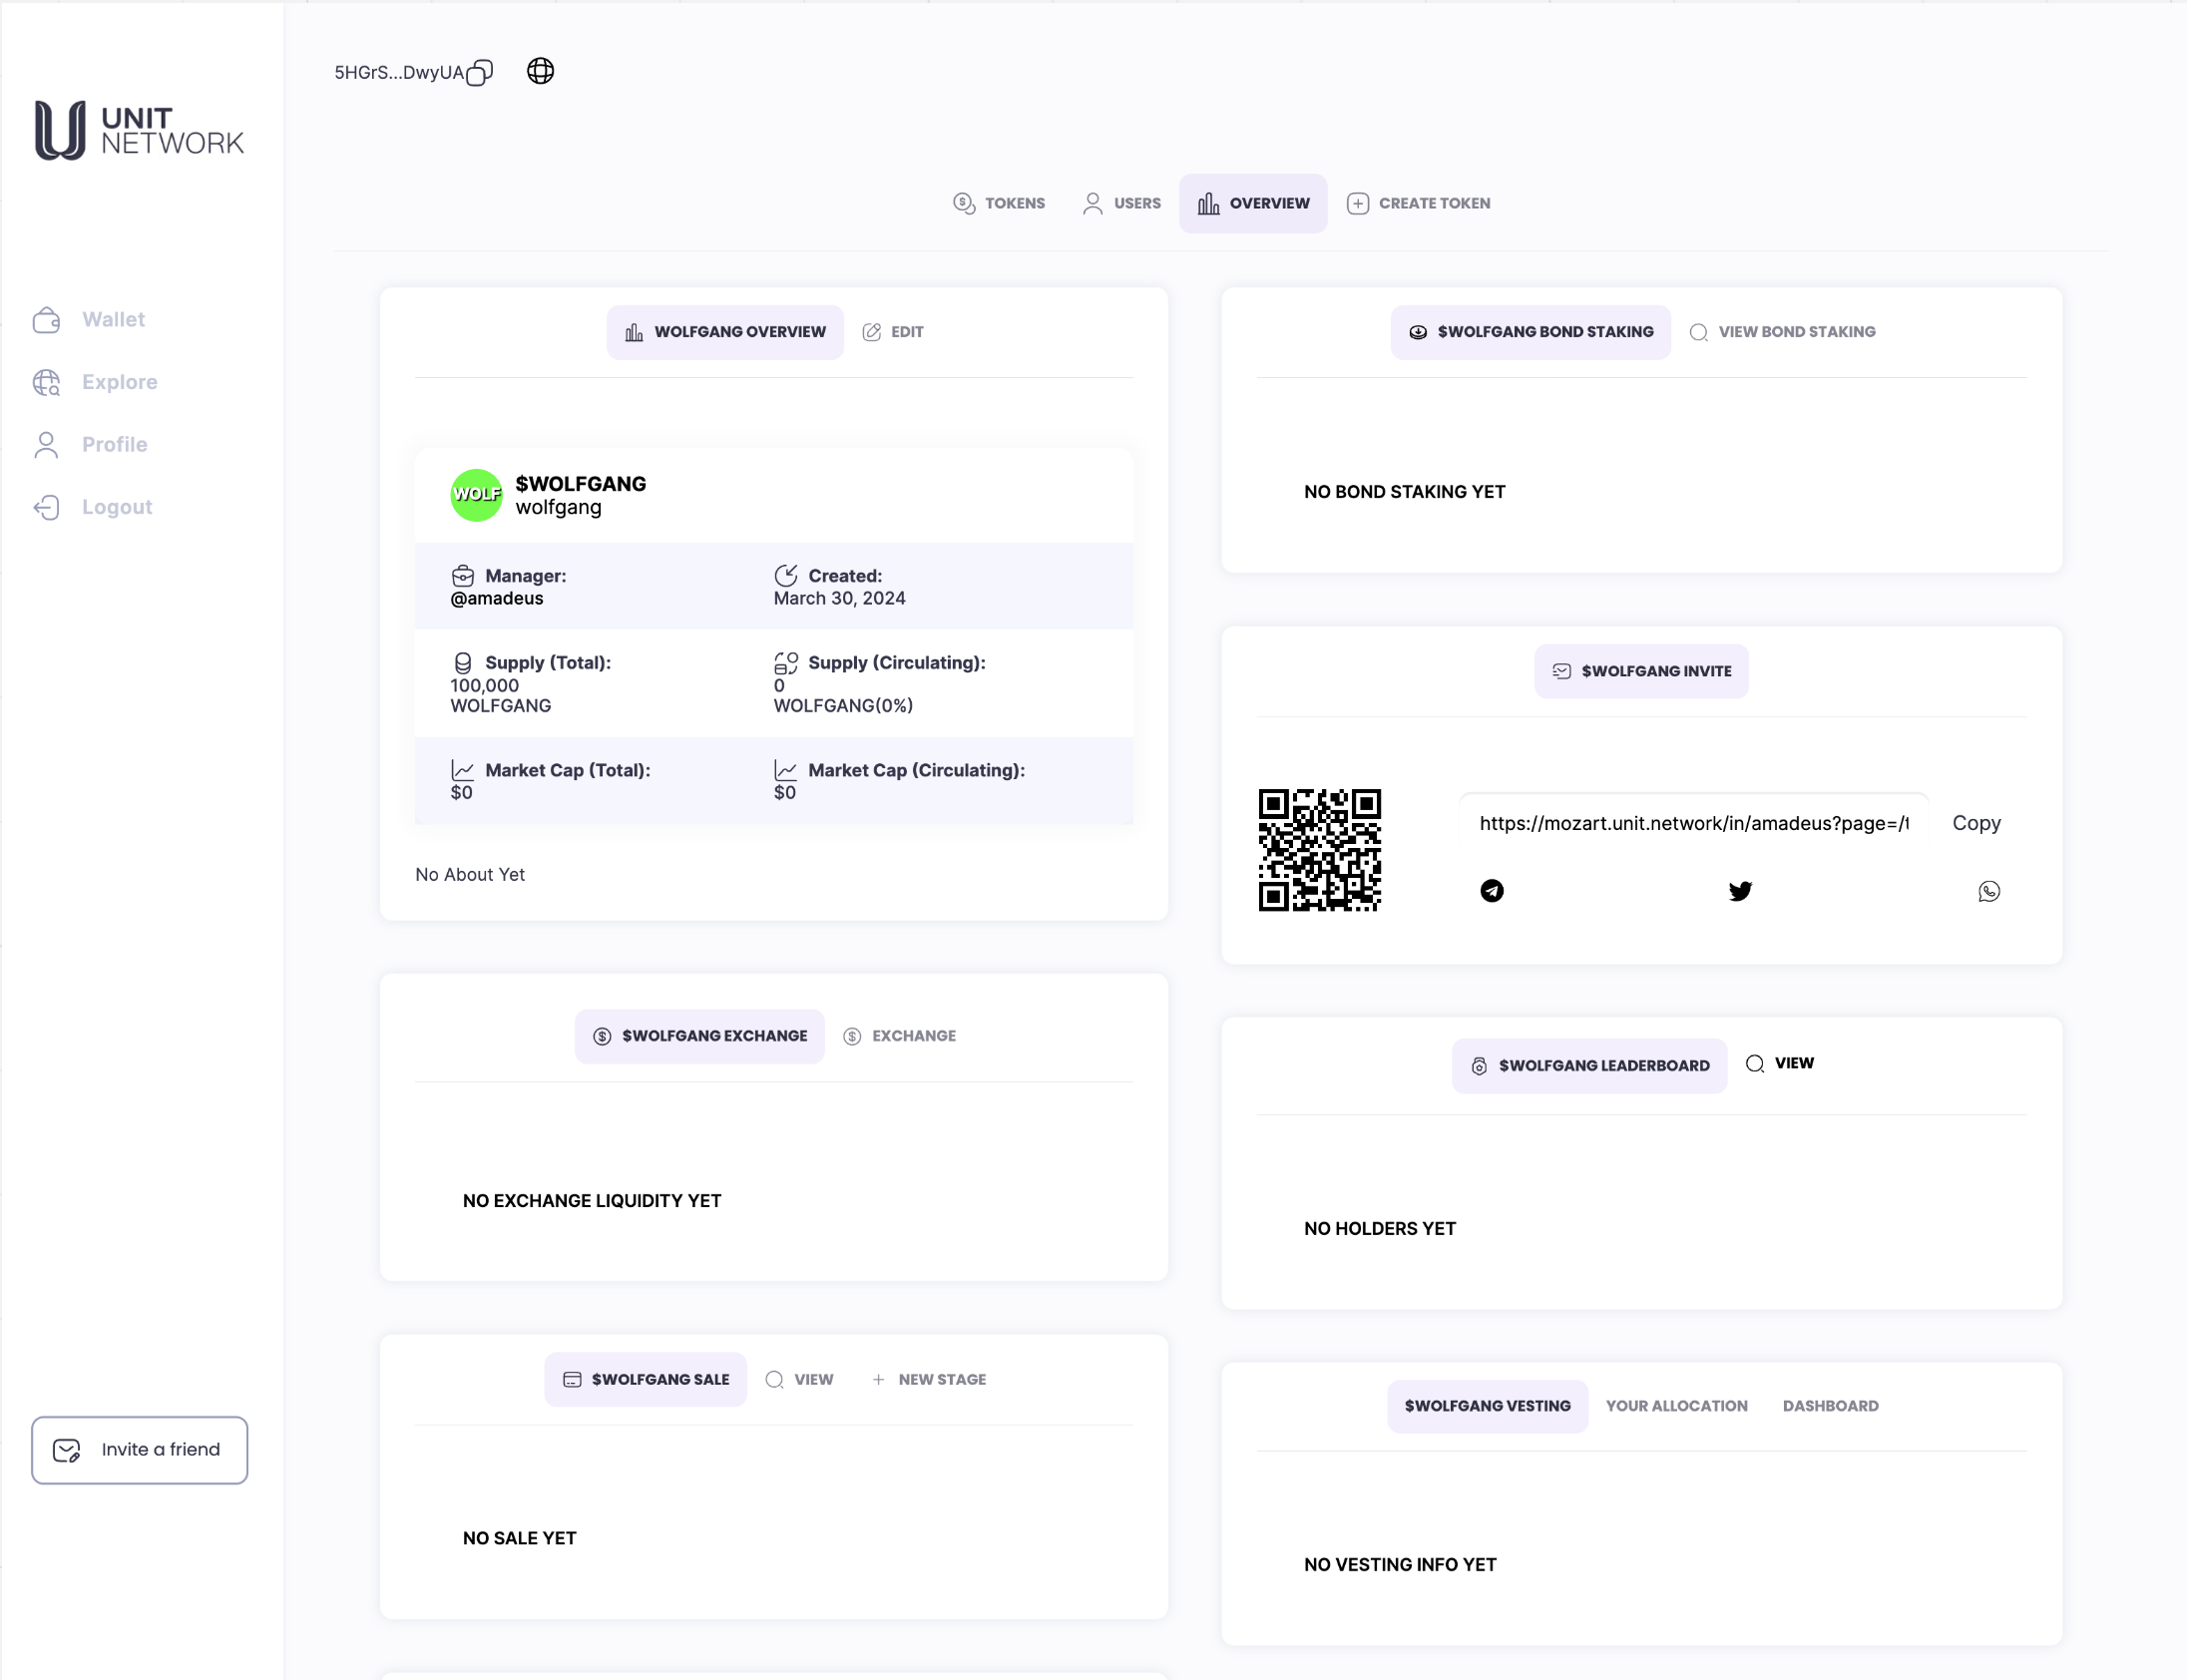Copy the wallet address using copy icon
The width and height of the screenshot is (2187, 1680).
[479, 73]
